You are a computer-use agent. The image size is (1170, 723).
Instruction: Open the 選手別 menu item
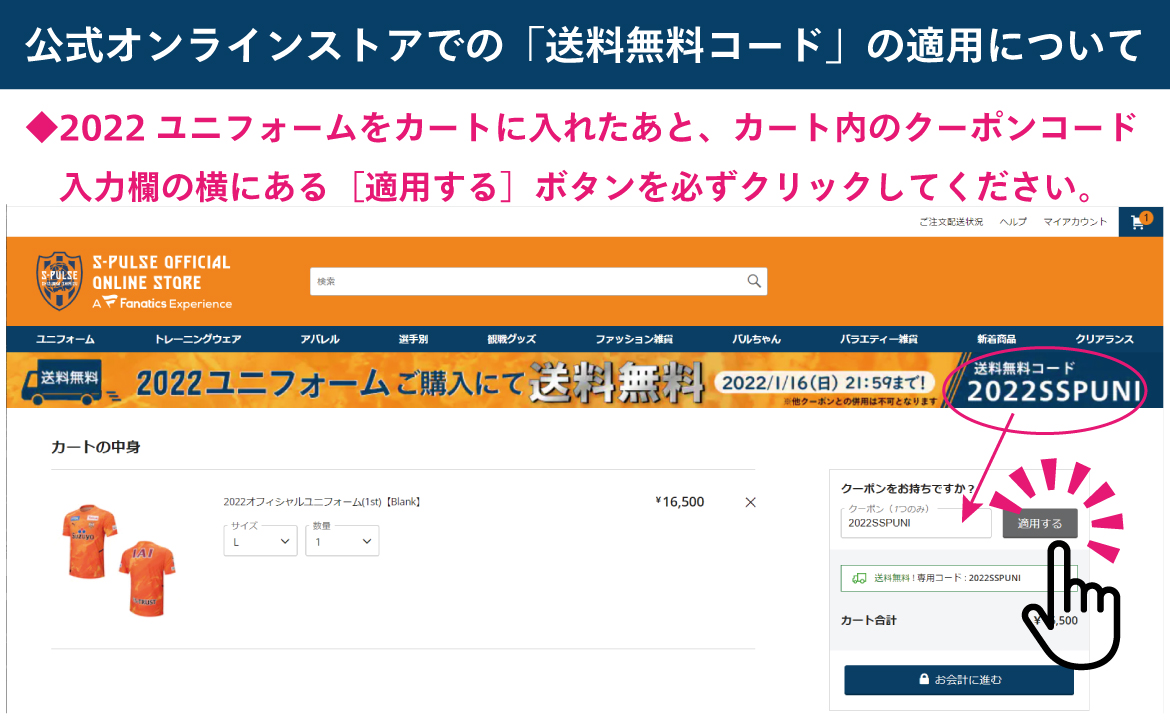click(413, 339)
